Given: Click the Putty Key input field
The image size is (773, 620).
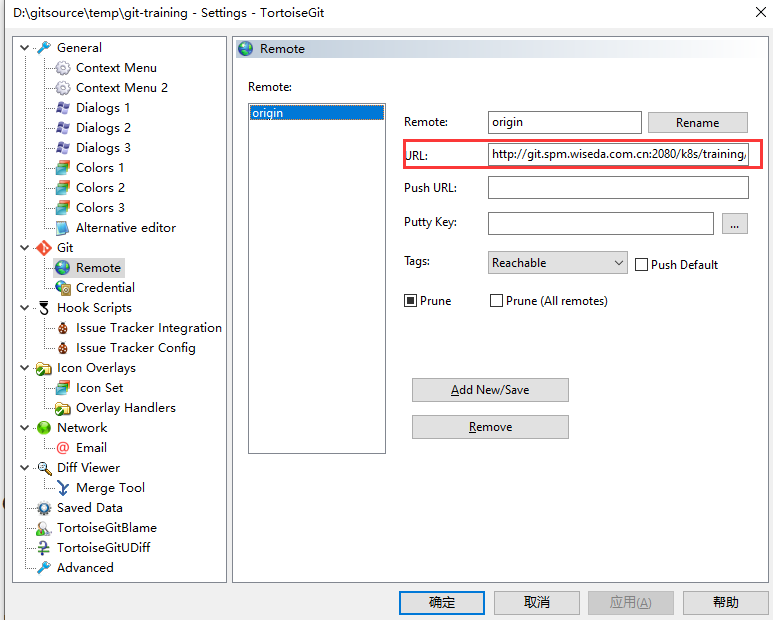Looking at the screenshot, I should pyautogui.click(x=600, y=224).
